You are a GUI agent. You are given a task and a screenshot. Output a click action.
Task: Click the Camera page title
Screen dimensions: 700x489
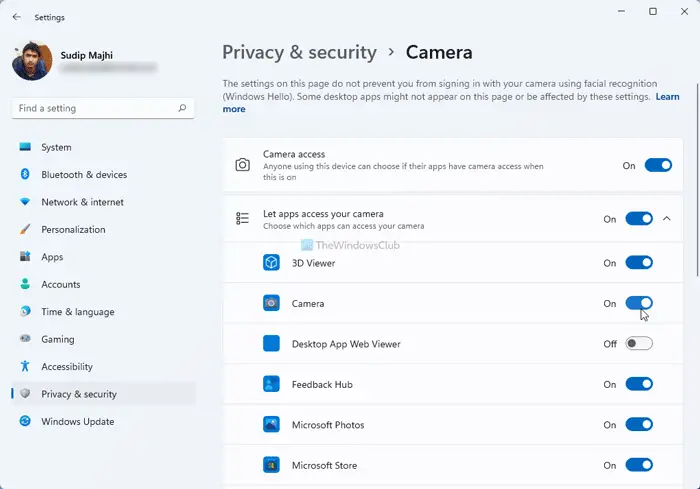tap(439, 52)
